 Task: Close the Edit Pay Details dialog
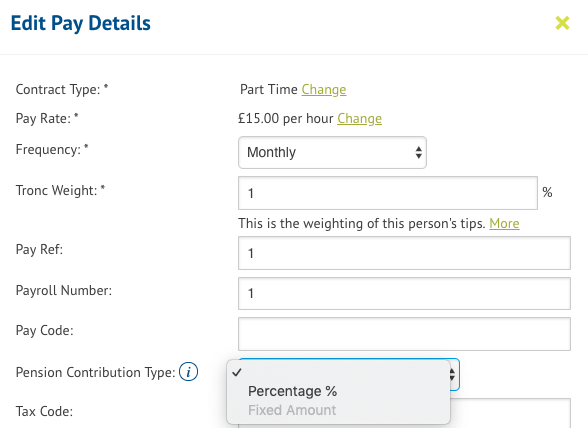tap(562, 23)
